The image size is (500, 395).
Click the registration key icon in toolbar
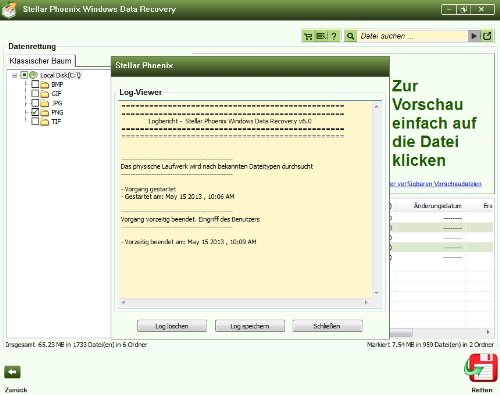321,36
